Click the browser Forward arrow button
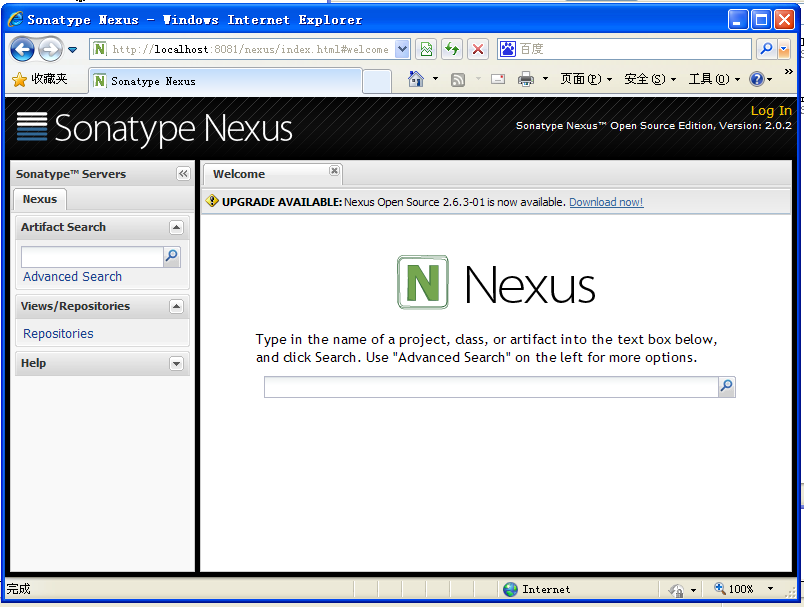 point(50,50)
